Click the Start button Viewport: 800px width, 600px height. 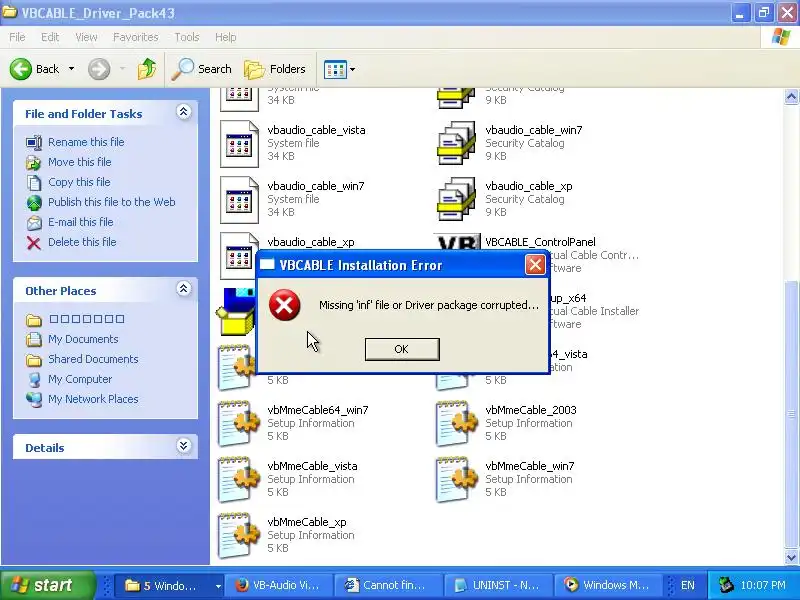(x=47, y=585)
